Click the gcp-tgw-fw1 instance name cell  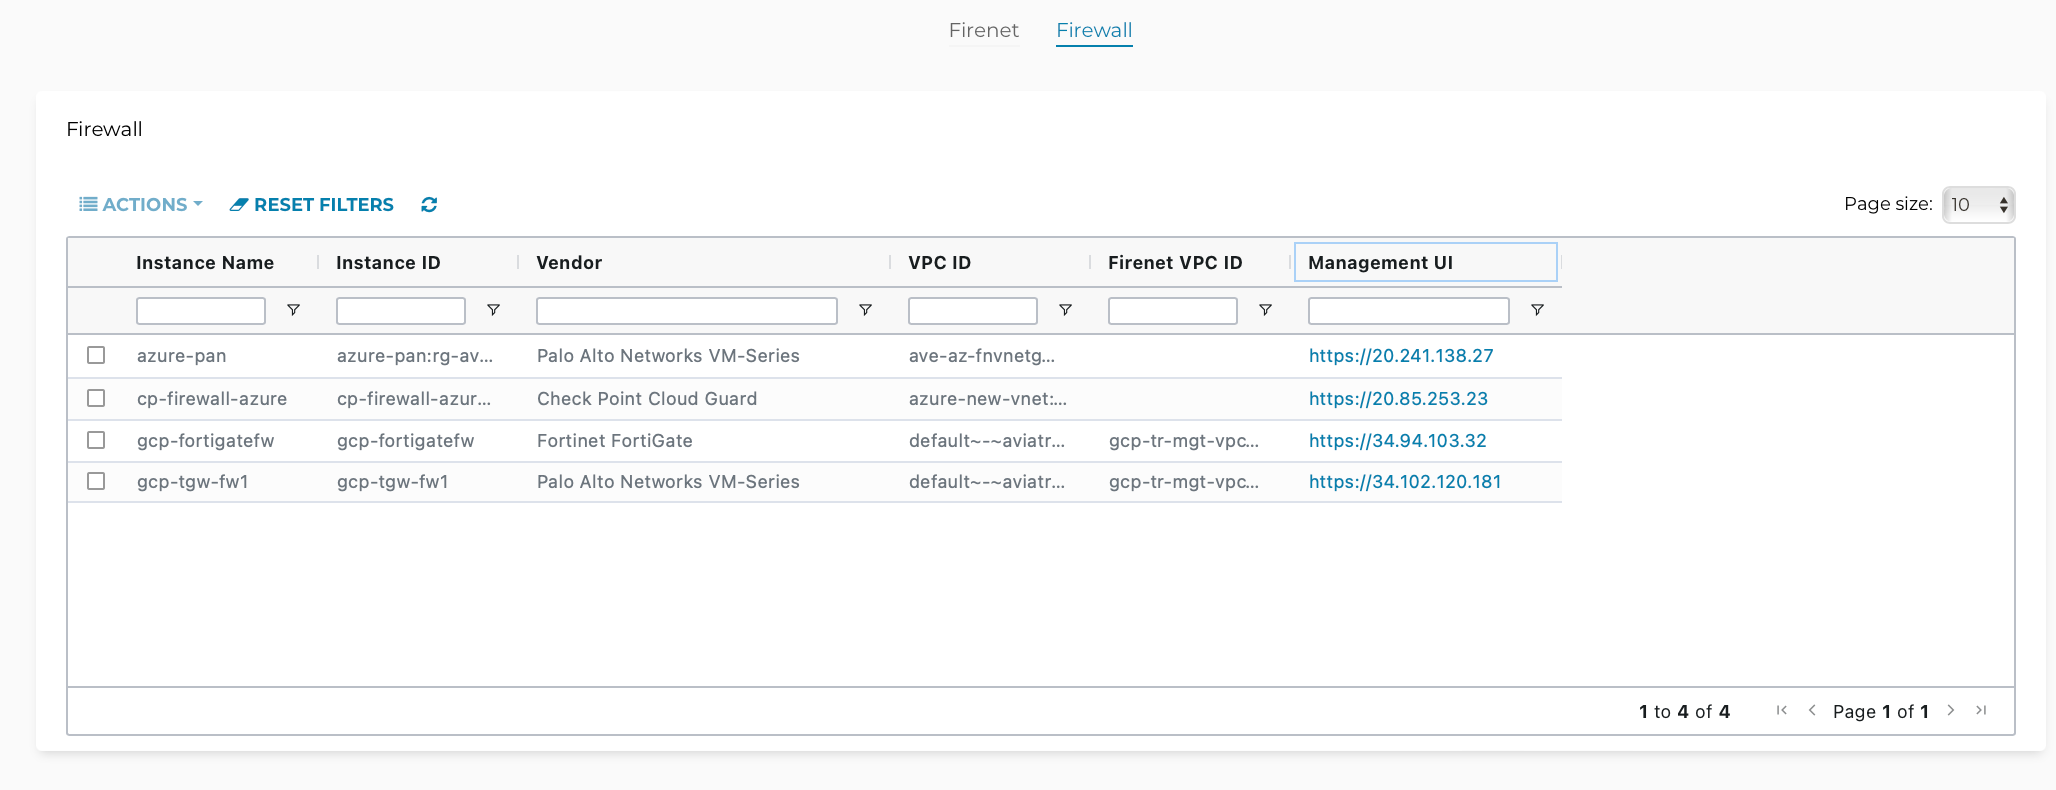(193, 482)
